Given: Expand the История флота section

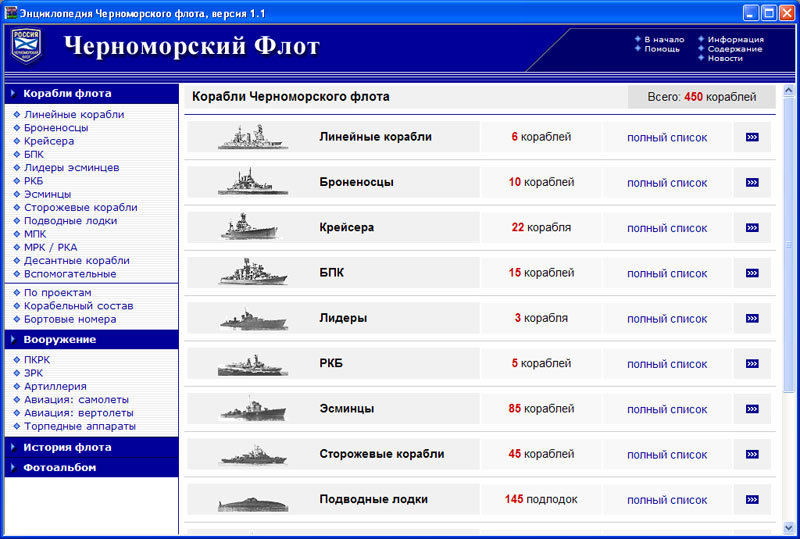Looking at the screenshot, I should tap(67, 447).
